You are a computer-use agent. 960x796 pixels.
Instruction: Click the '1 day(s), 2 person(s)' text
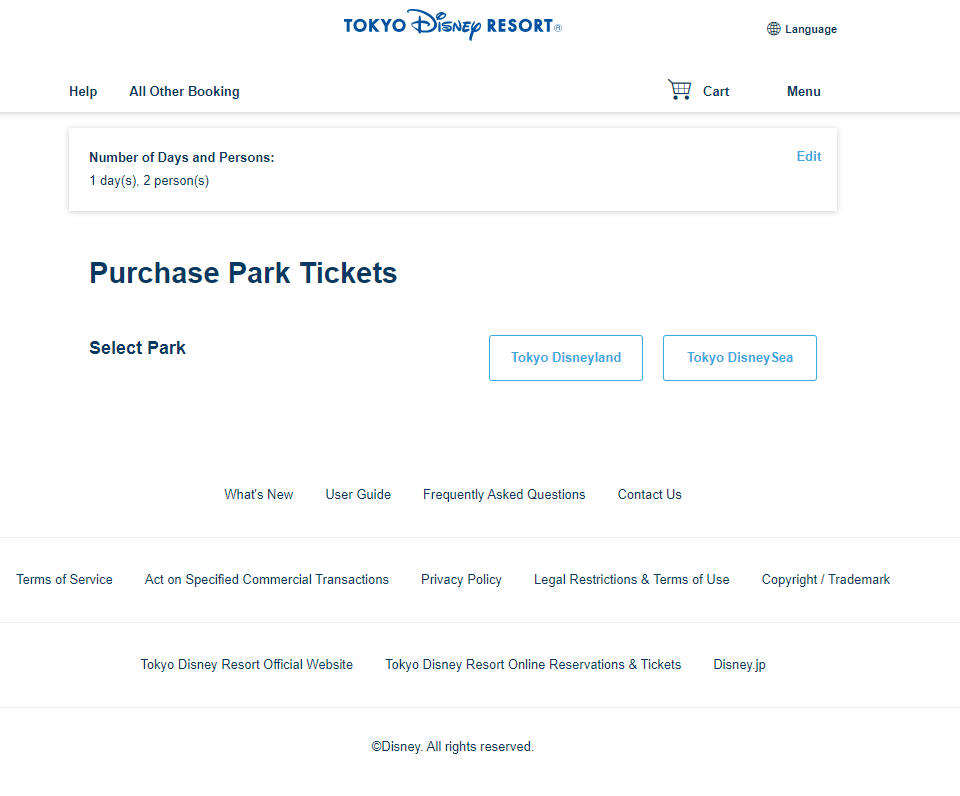[149, 181]
